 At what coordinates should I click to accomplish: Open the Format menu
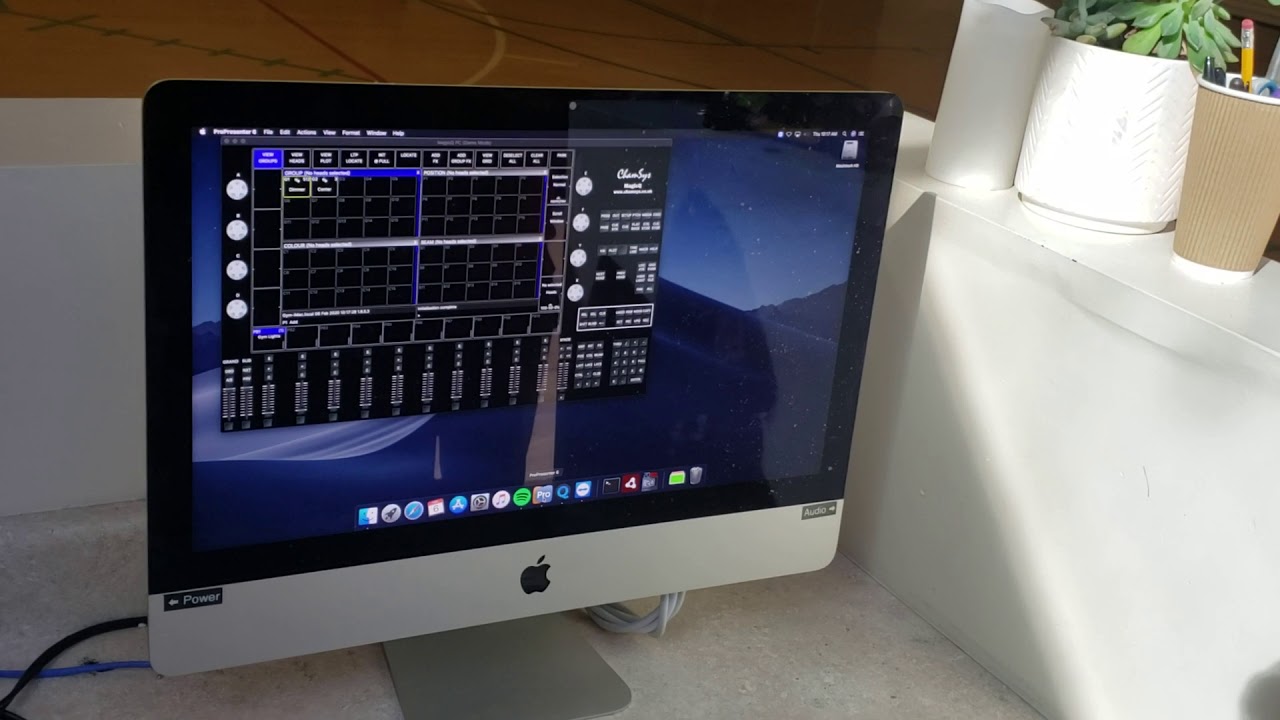351,132
